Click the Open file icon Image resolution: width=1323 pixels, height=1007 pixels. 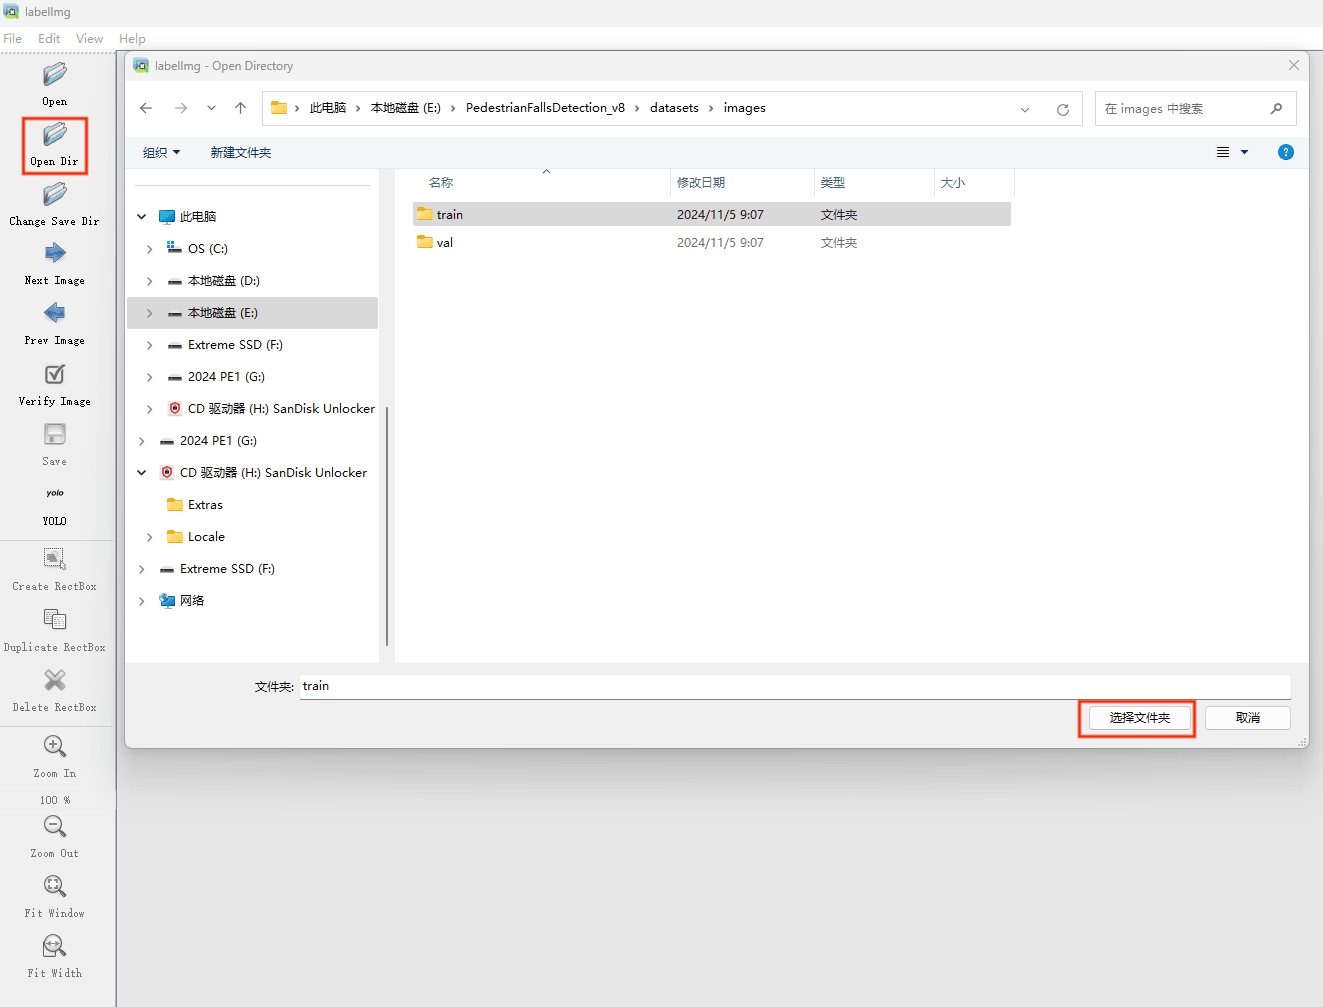[55, 76]
